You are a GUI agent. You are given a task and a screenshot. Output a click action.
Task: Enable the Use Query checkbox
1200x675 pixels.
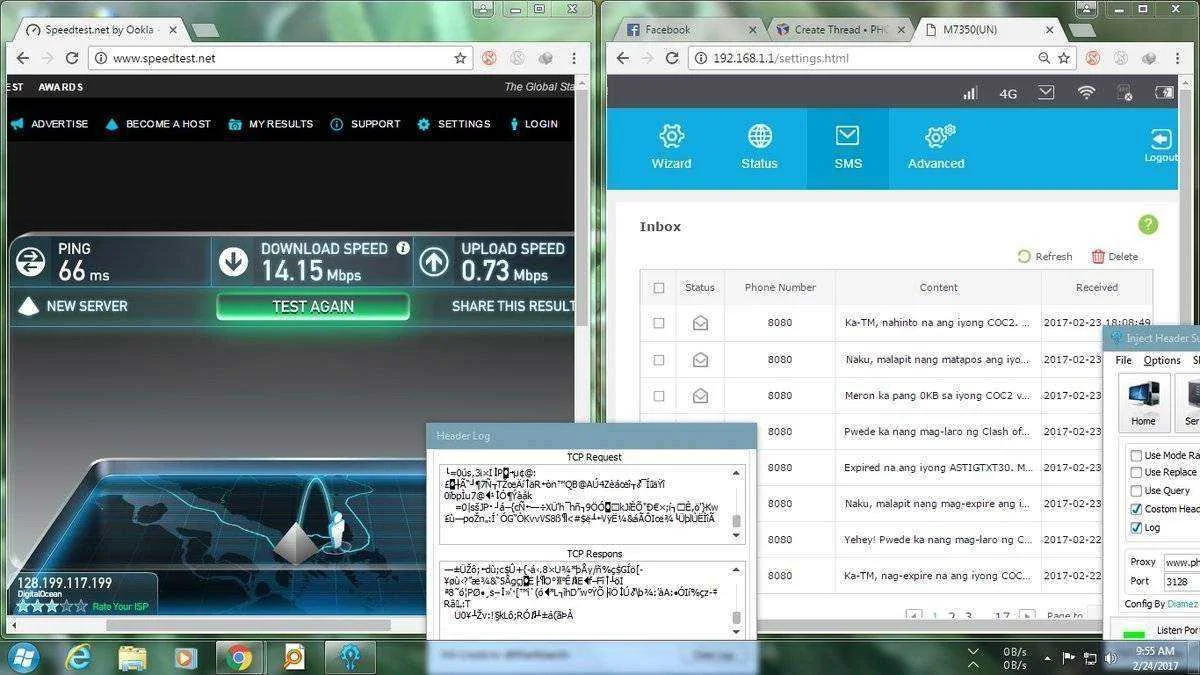point(1136,491)
